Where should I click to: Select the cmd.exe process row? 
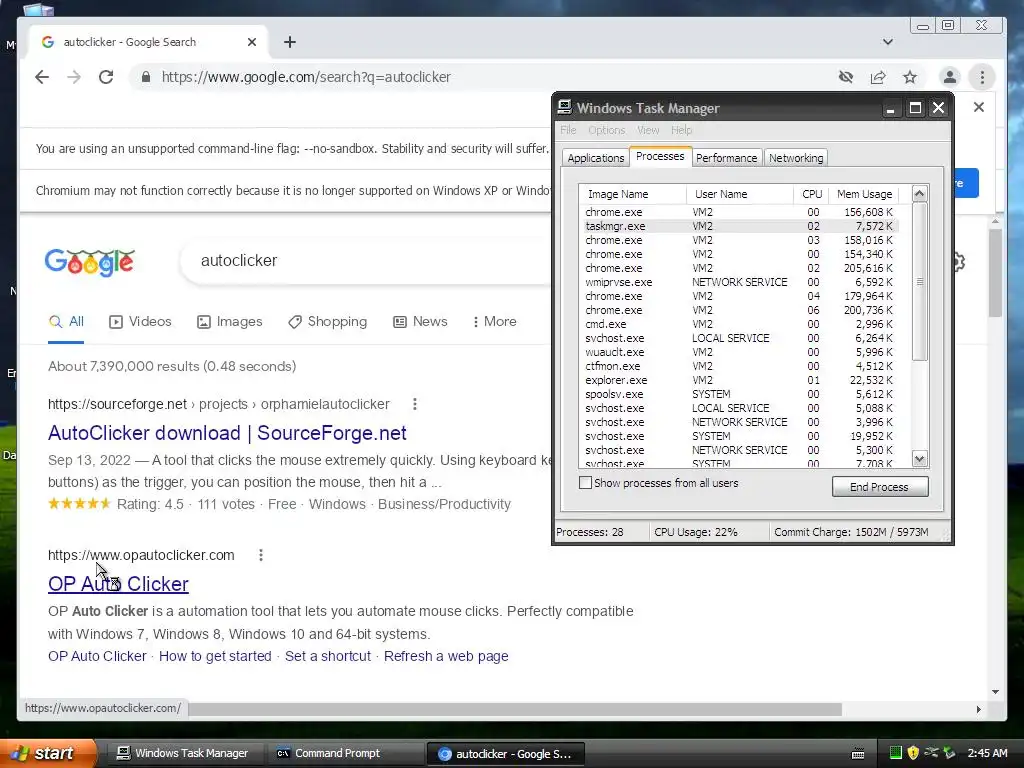point(739,324)
